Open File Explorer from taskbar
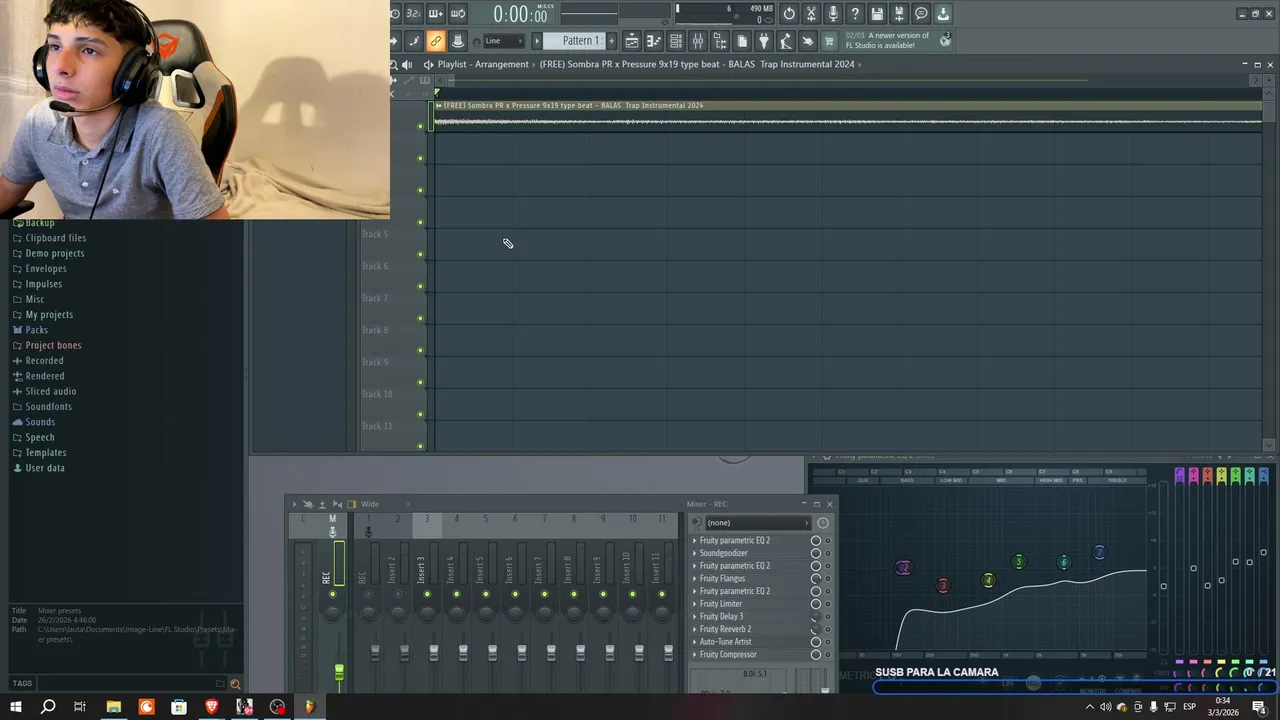The height and width of the screenshot is (720, 1280). coord(113,707)
